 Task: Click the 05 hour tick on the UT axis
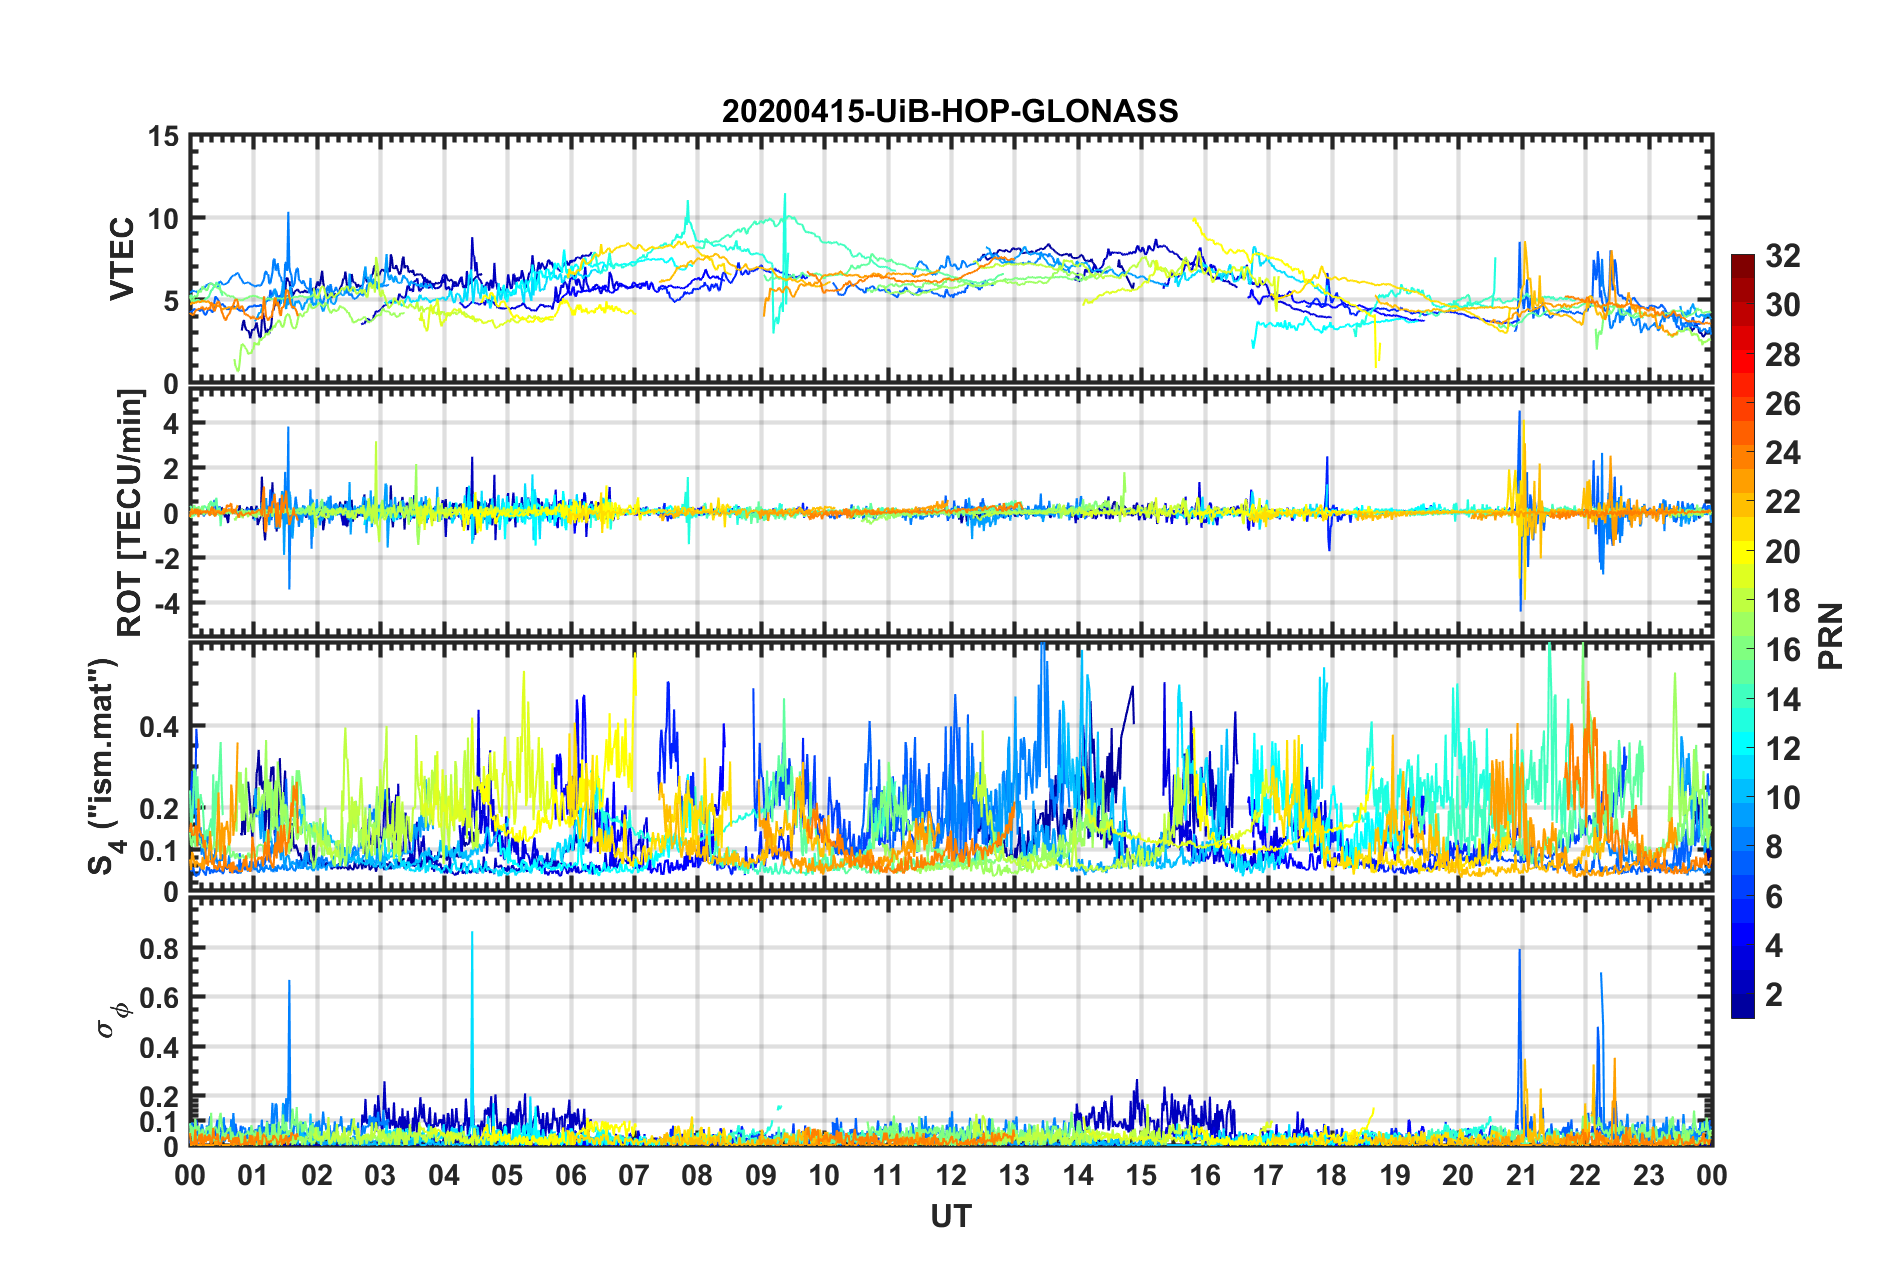[x=507, y=1175]
